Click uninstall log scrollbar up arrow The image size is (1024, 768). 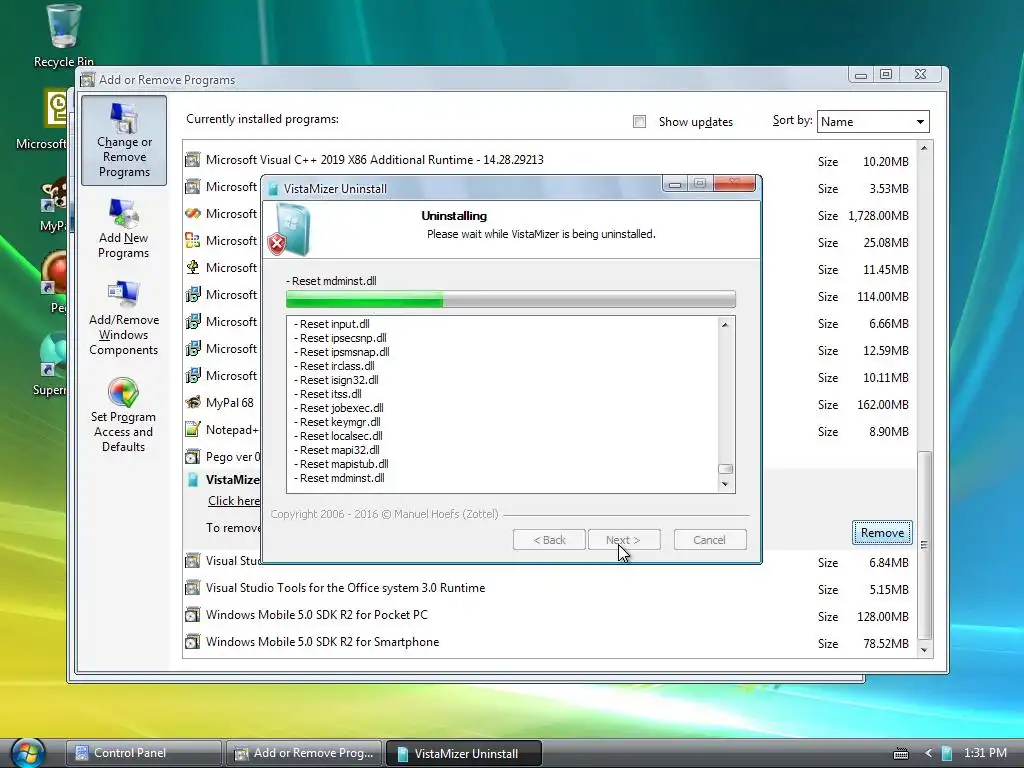(x=725, y=325)
